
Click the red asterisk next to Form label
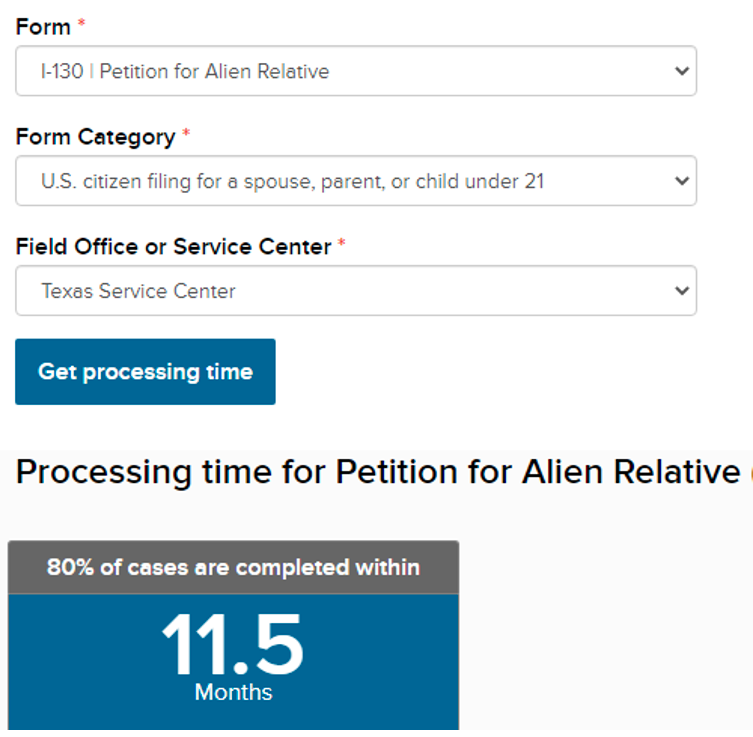pyautogui.click(x=82, y=23)
